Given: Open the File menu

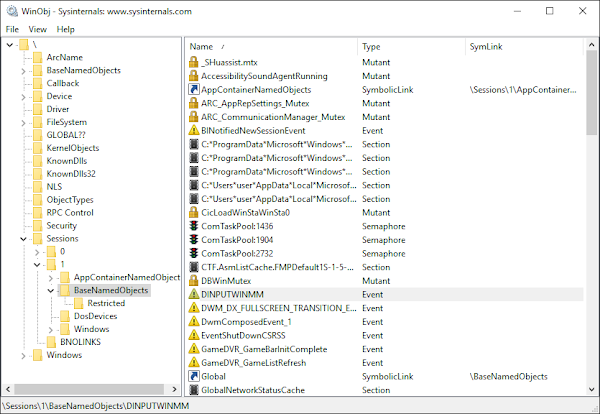Looking at the screenshot, I should tap(12, 29).
